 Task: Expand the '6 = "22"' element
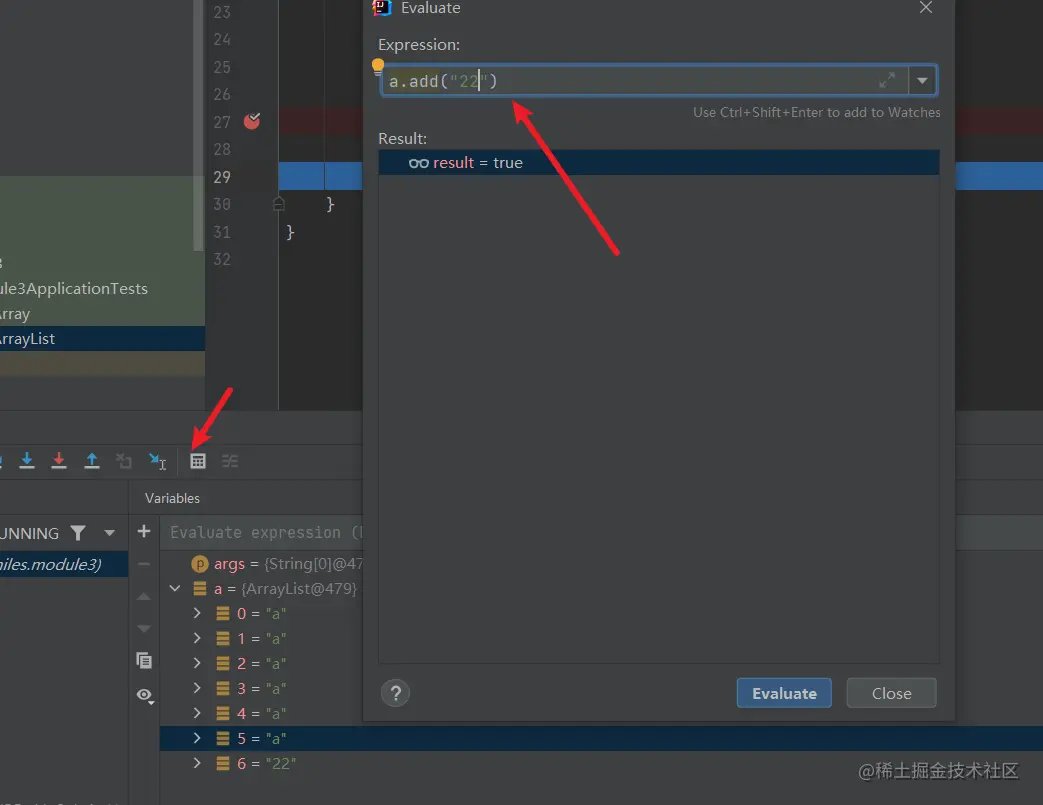click(197, 763)
